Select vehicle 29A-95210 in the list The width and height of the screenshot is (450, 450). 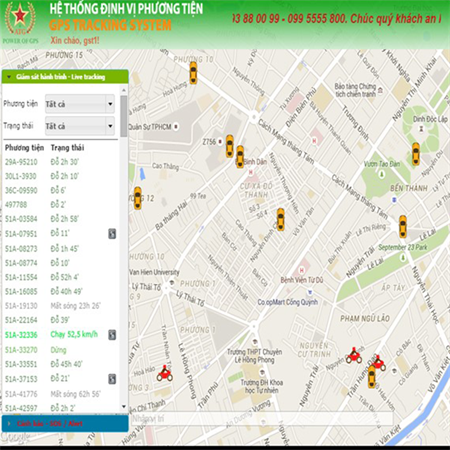(21, 162)
